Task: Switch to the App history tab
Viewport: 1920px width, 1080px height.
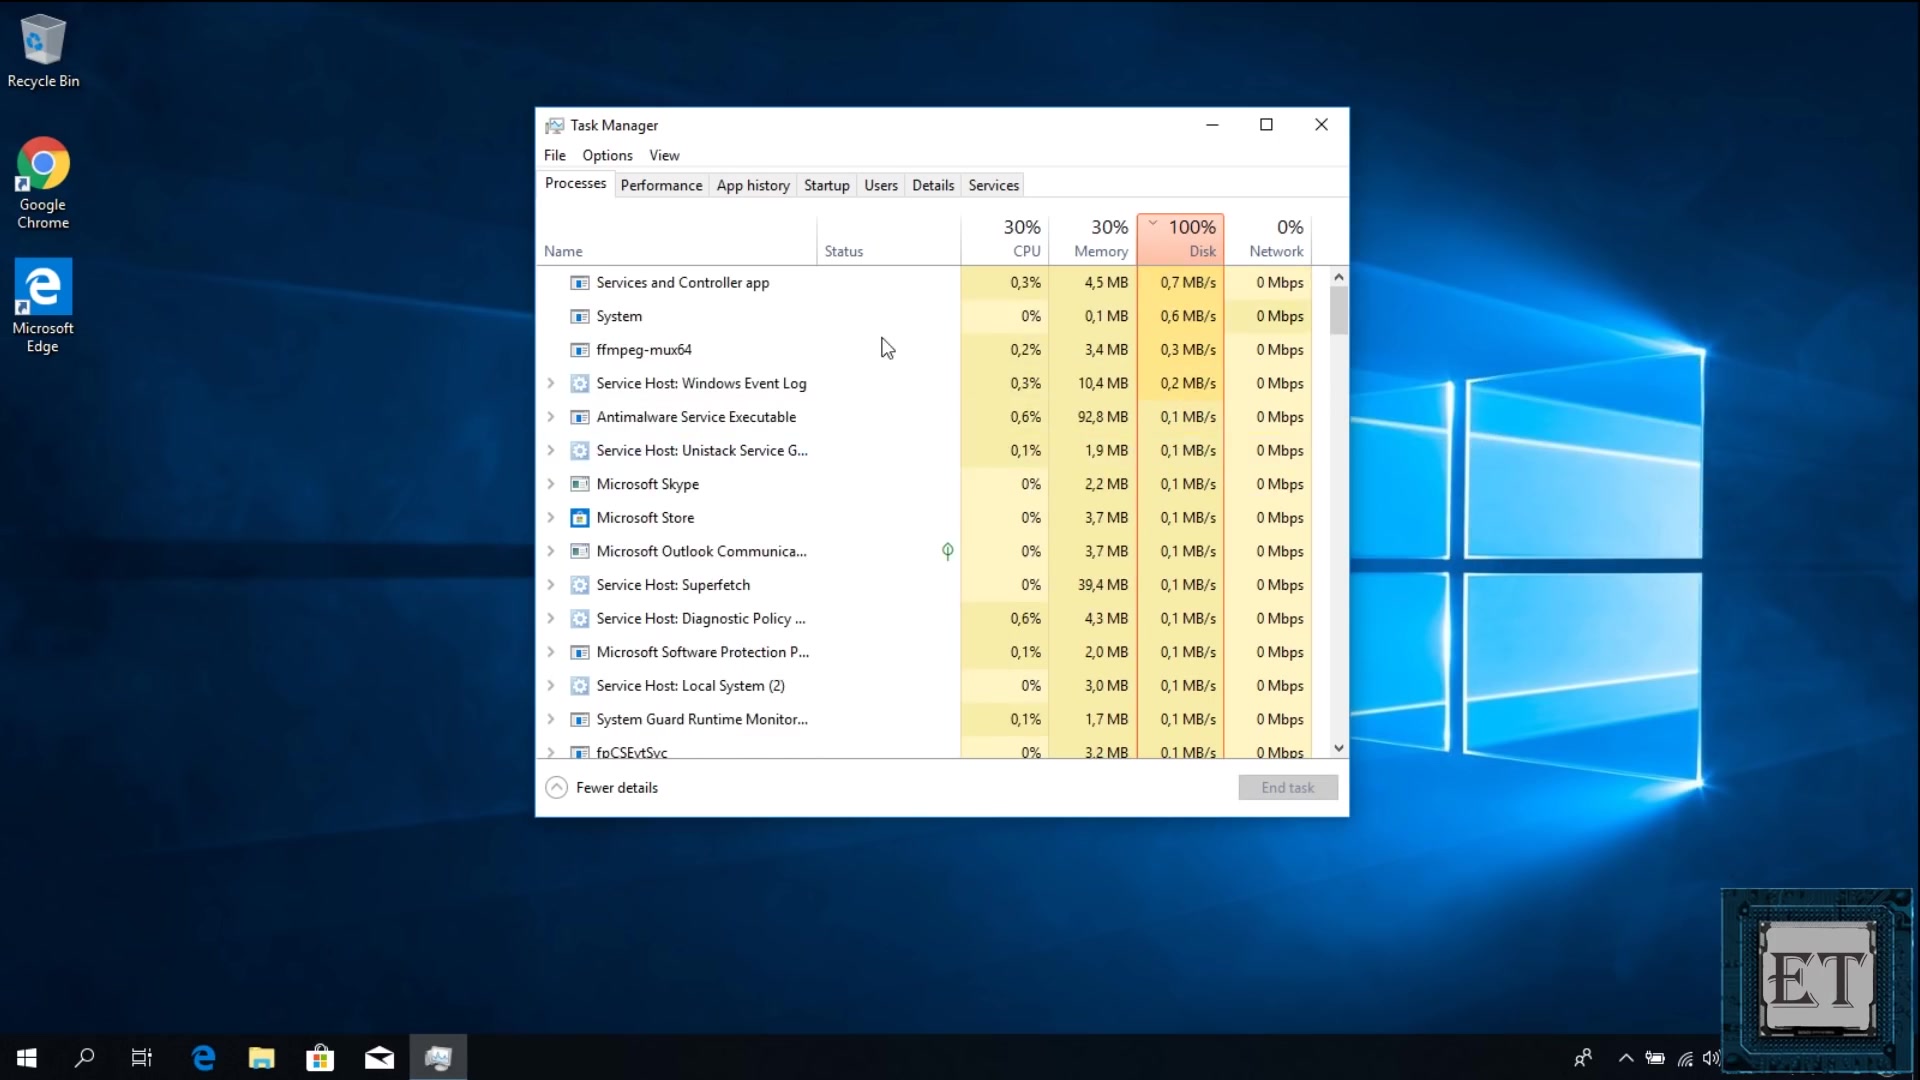Action: (753, 185)
